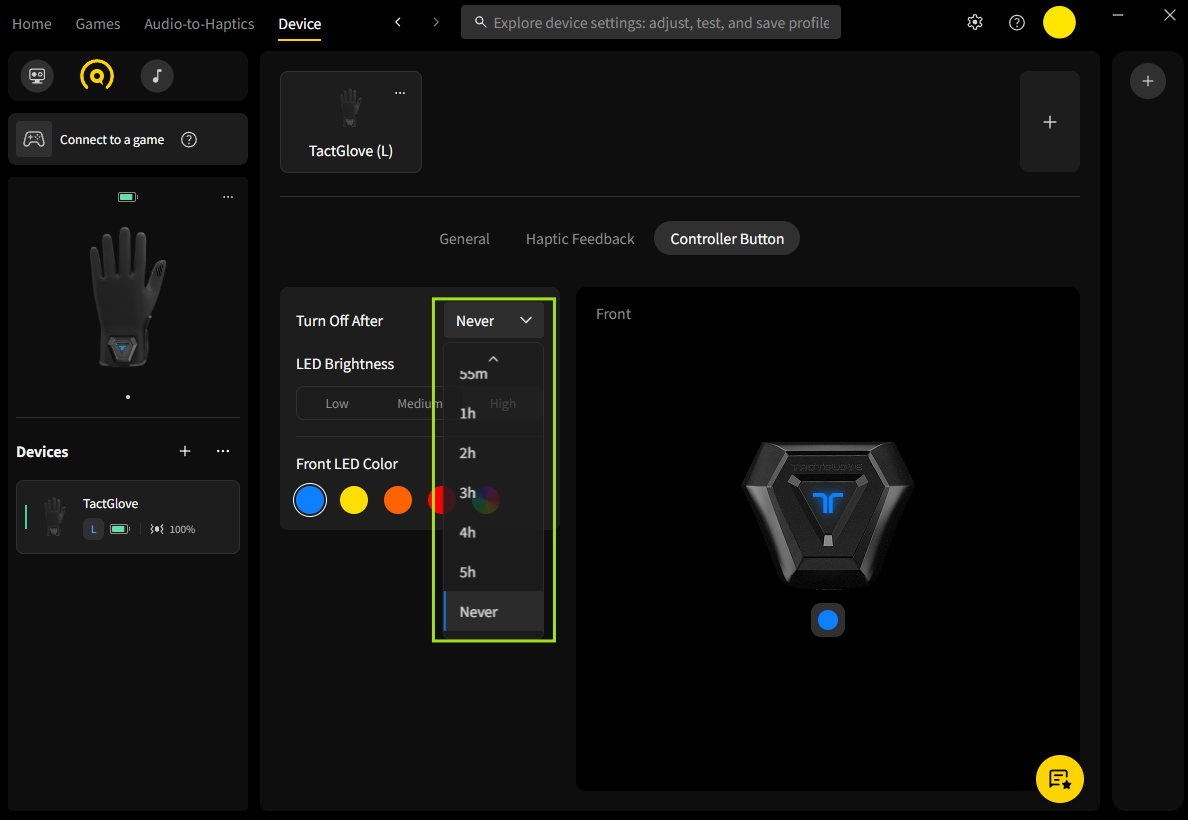Pick the blue Front LED Color
This screenshot has height=820, width=1188.
pos(310,500)
